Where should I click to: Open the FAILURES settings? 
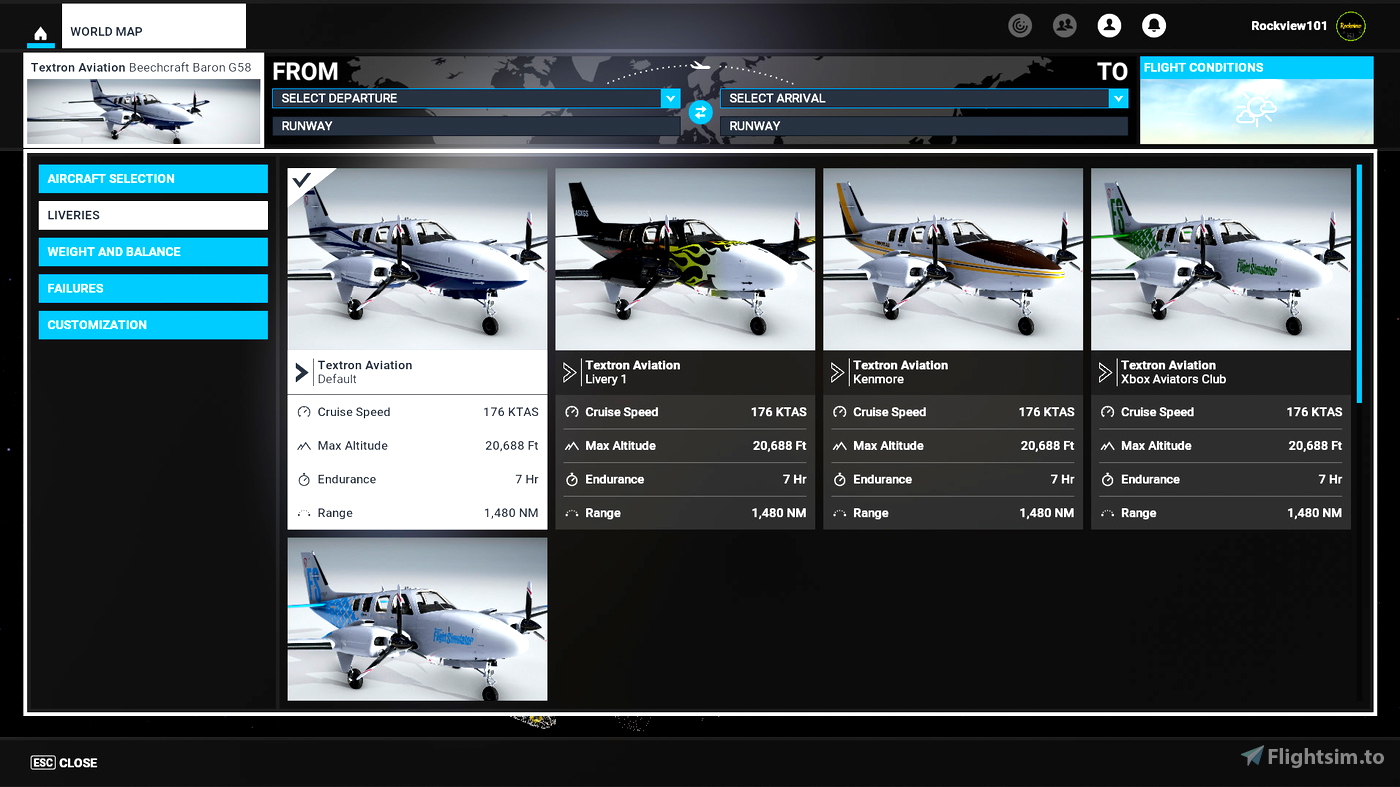coord(152,288)
